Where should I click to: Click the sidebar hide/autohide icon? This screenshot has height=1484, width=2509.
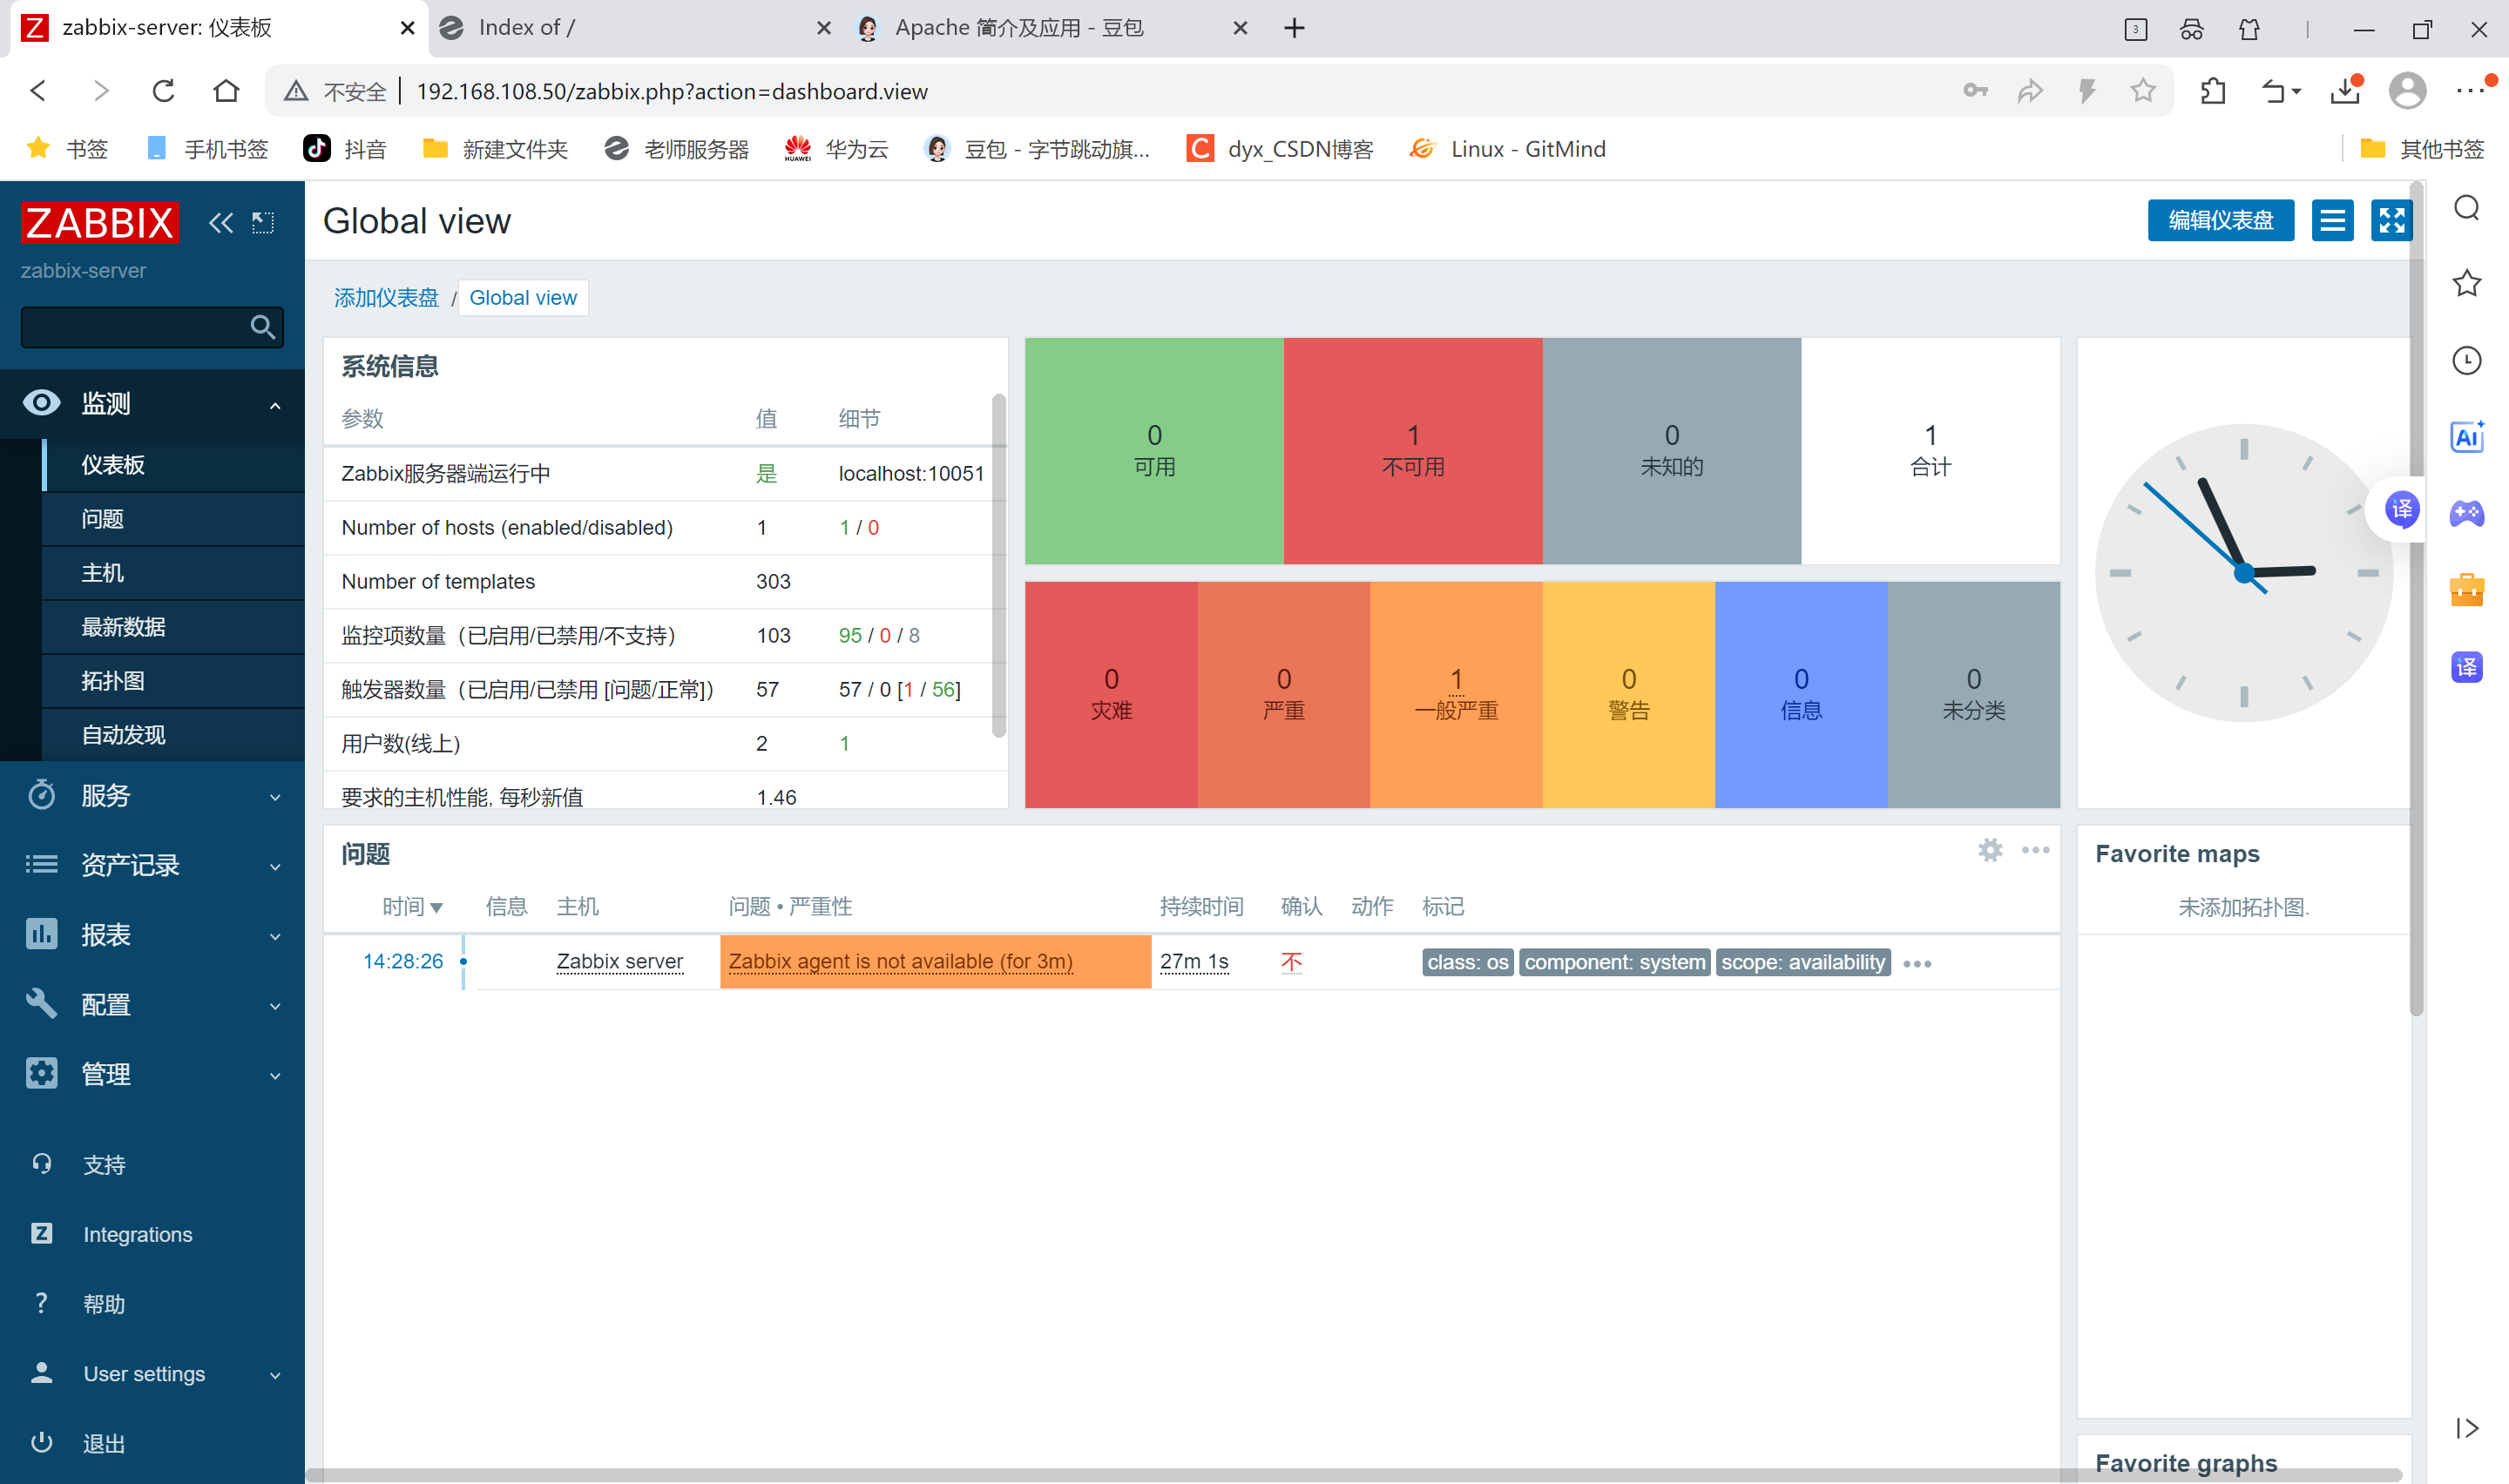click(x=263, y=222)
